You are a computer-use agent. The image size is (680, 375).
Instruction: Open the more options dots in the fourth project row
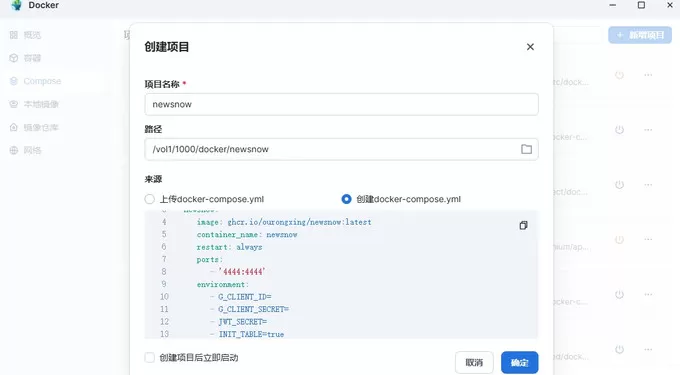pos(648,239)
